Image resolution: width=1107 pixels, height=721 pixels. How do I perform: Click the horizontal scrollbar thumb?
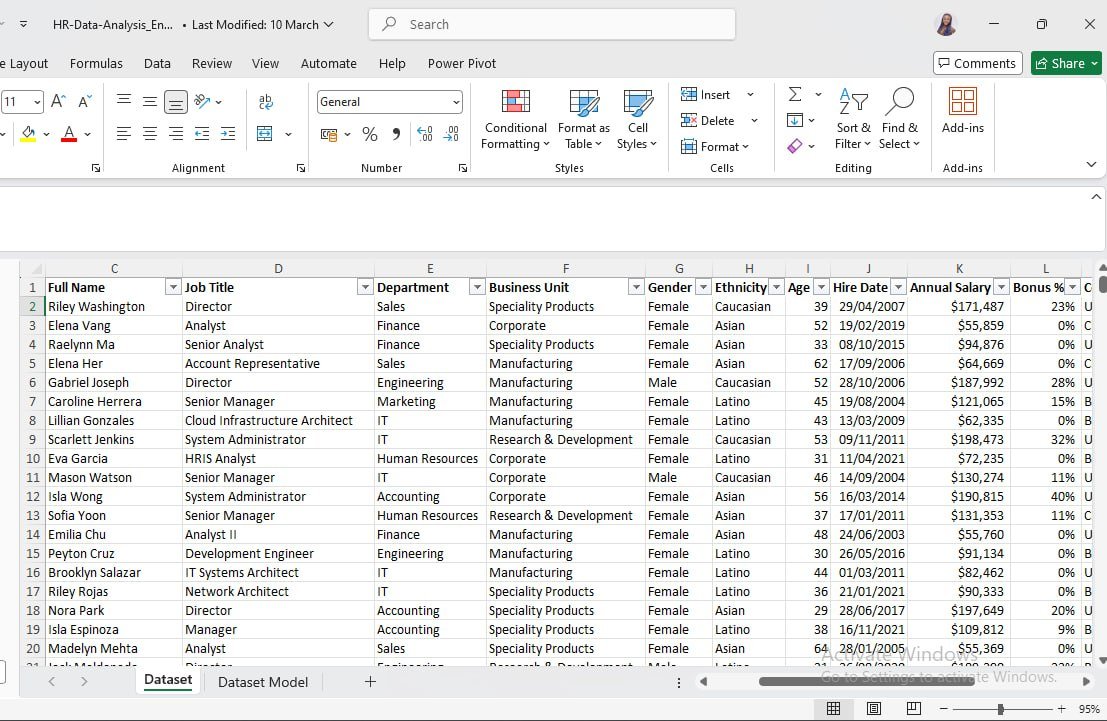[866, 681]
